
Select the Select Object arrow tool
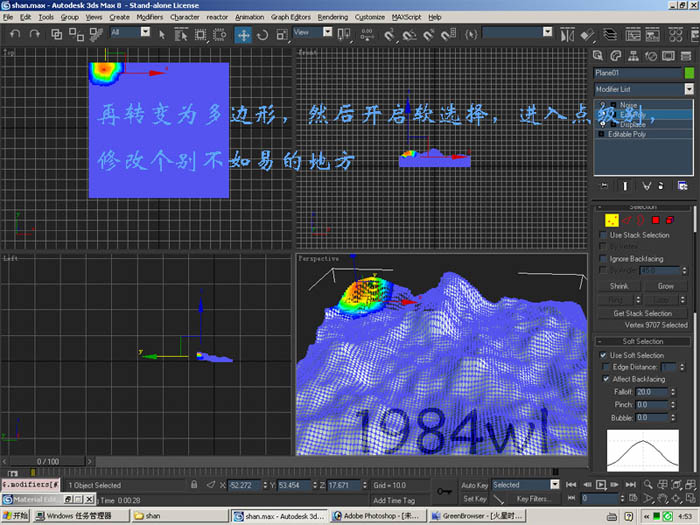point(162,34)
